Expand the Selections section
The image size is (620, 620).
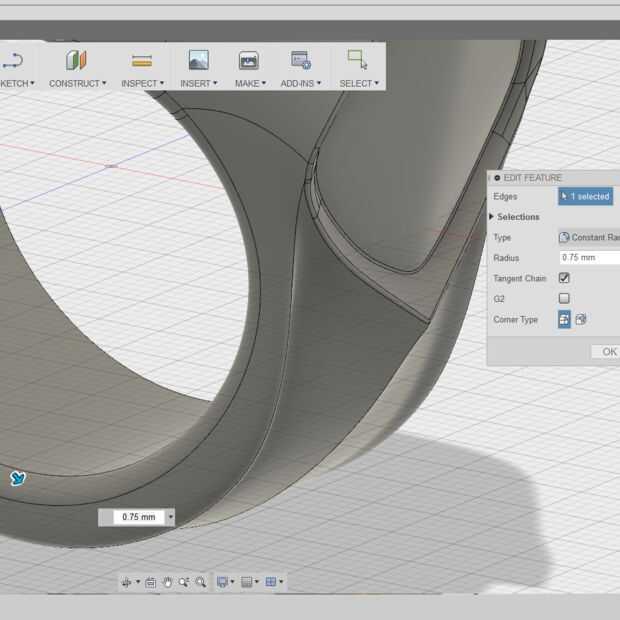point(515,217)
